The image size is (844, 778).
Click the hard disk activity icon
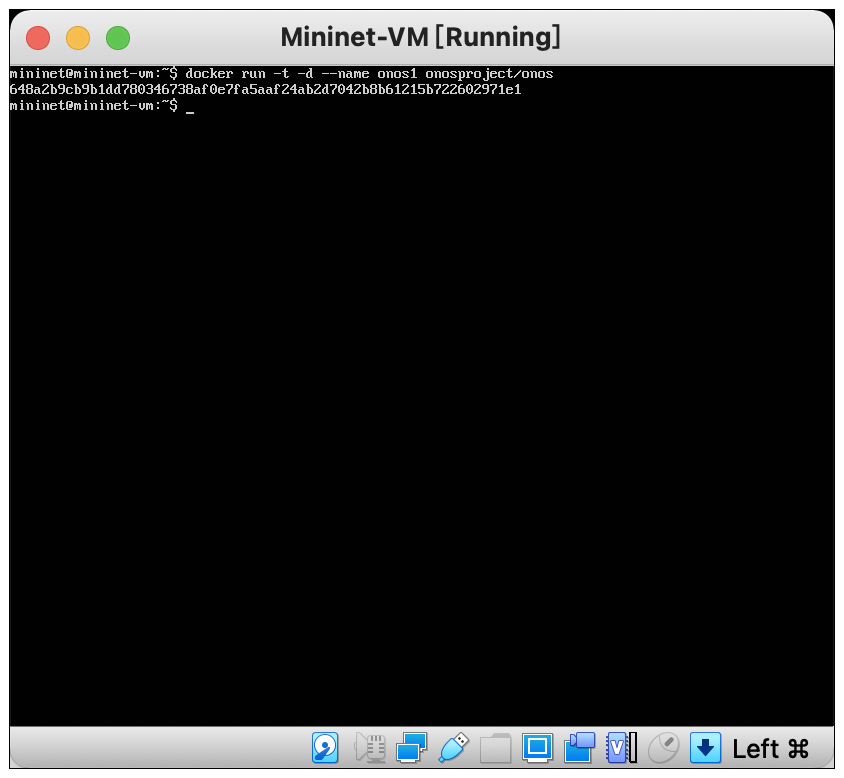325,747
